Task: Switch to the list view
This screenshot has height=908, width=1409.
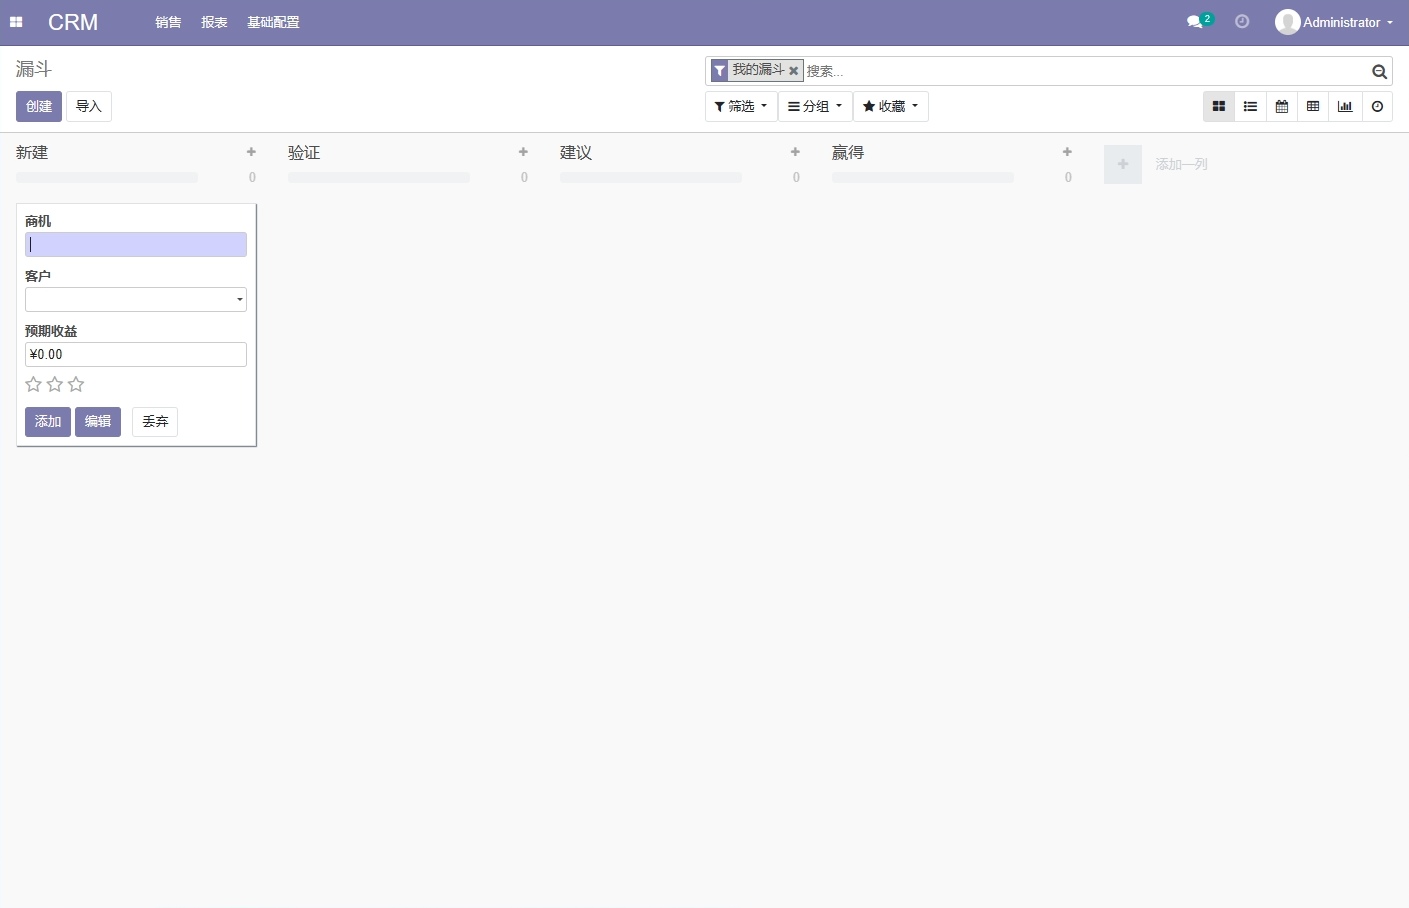Action: tap(1250, 106)
